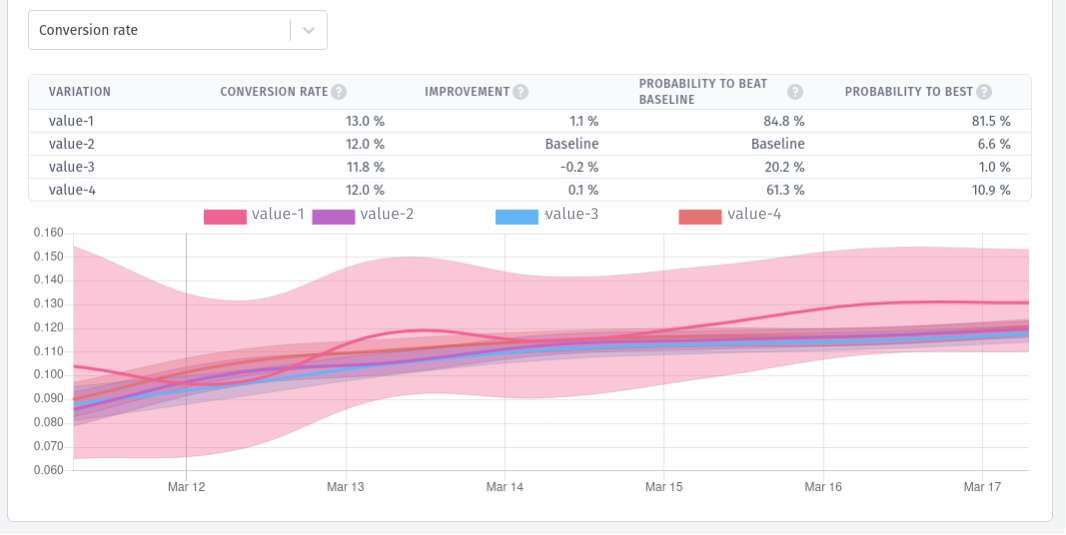The image size is (1066, 535).
Task: Click the dropdown chevron arrow
Action: 309,30
